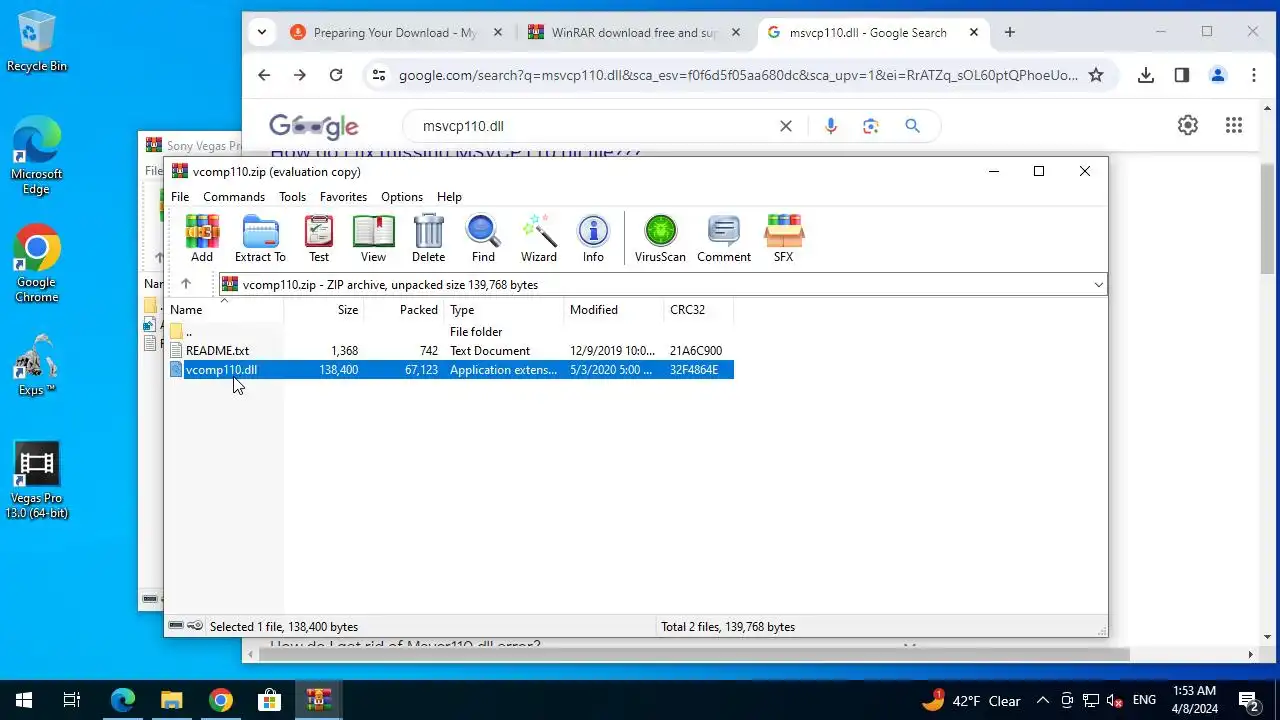Click the Windows Start button

[24, 700]
